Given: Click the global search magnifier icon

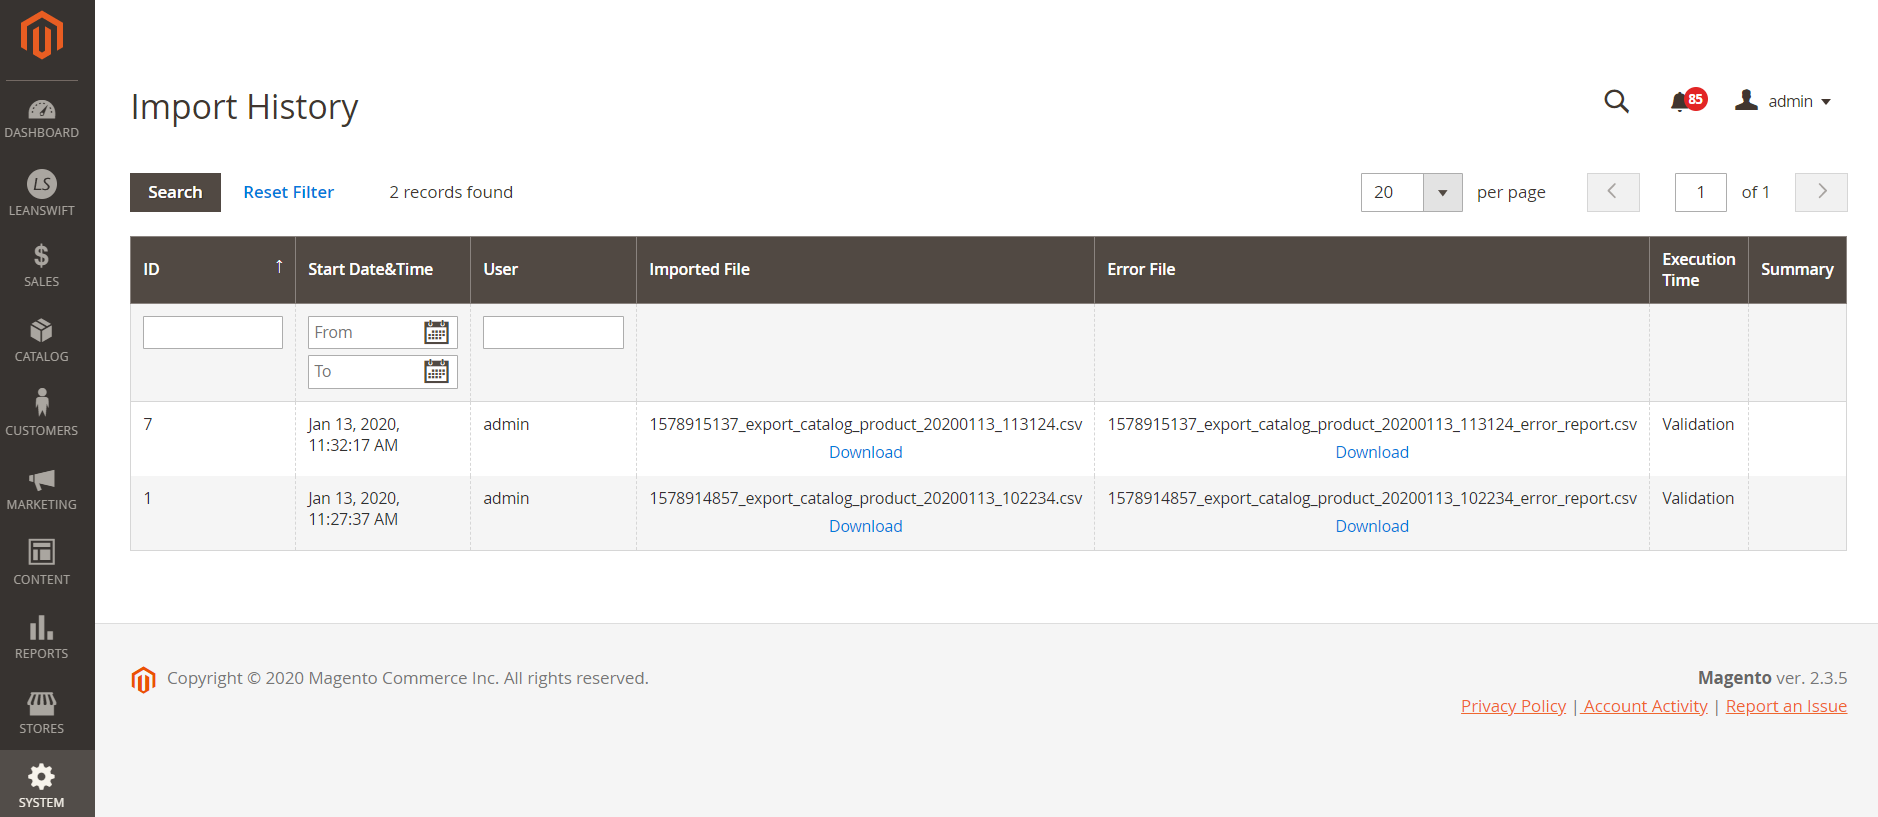Looking at the screenshot, I should coord(1616,101).
